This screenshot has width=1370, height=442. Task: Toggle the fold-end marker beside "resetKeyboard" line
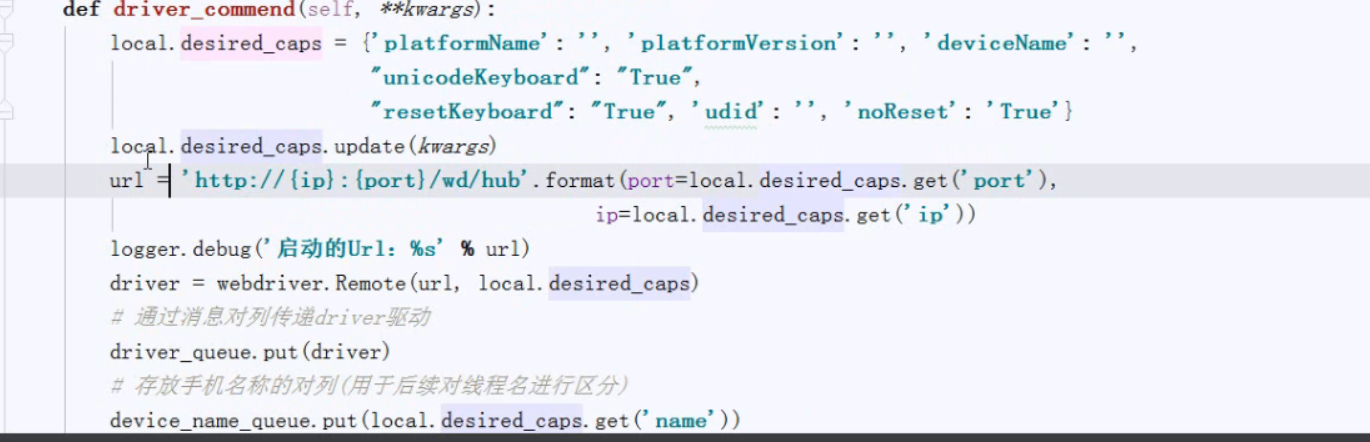click(6, 111)
